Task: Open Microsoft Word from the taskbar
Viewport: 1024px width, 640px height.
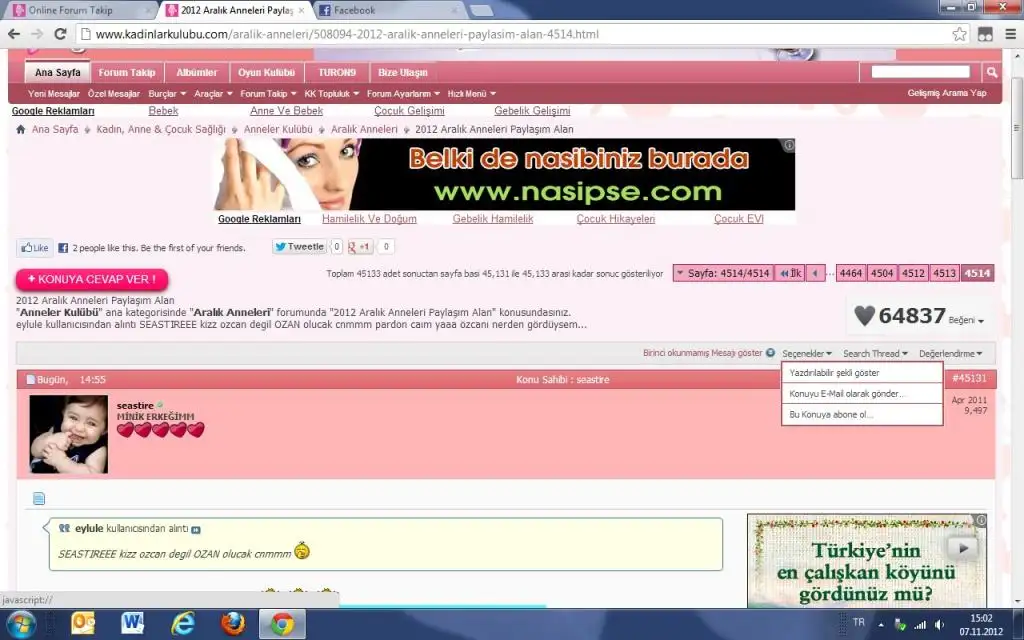Action: tap(133, 624)
